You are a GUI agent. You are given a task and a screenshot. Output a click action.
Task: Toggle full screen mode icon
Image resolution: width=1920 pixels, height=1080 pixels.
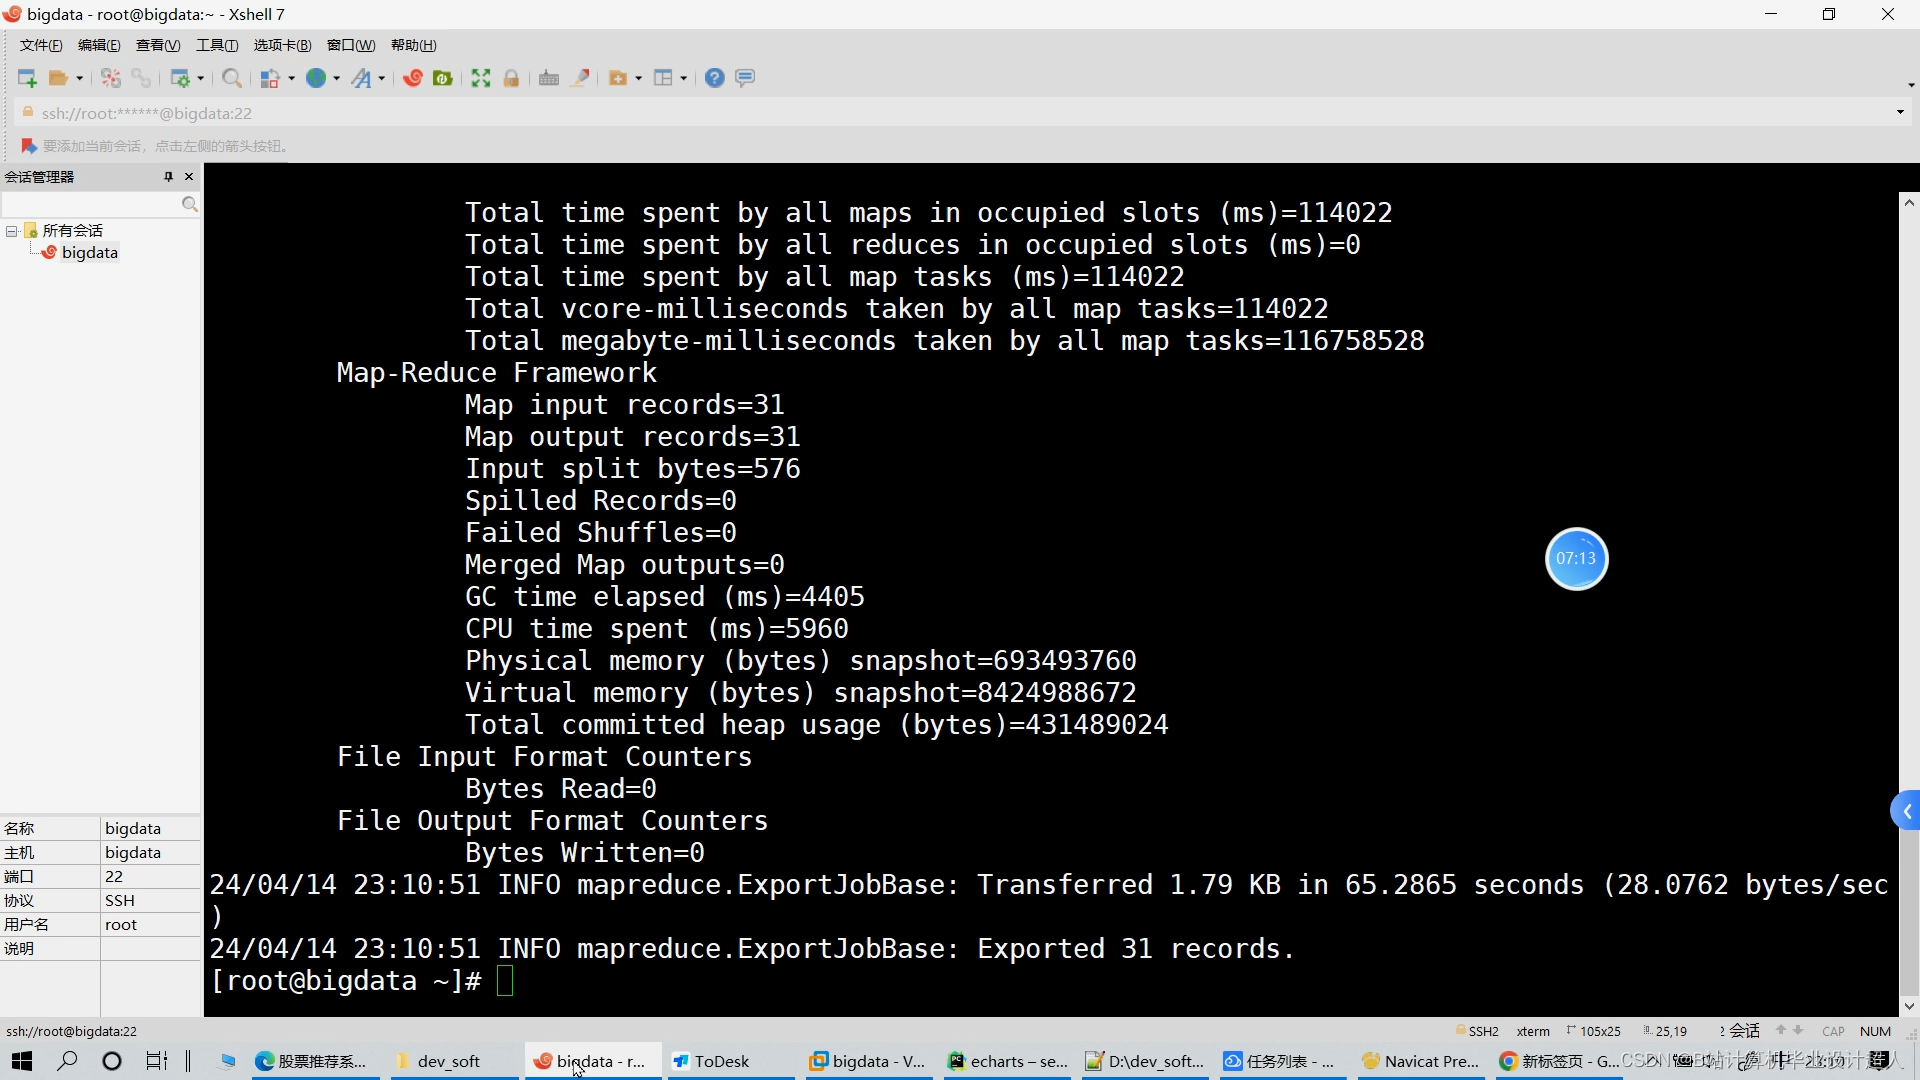coord(481,78)
